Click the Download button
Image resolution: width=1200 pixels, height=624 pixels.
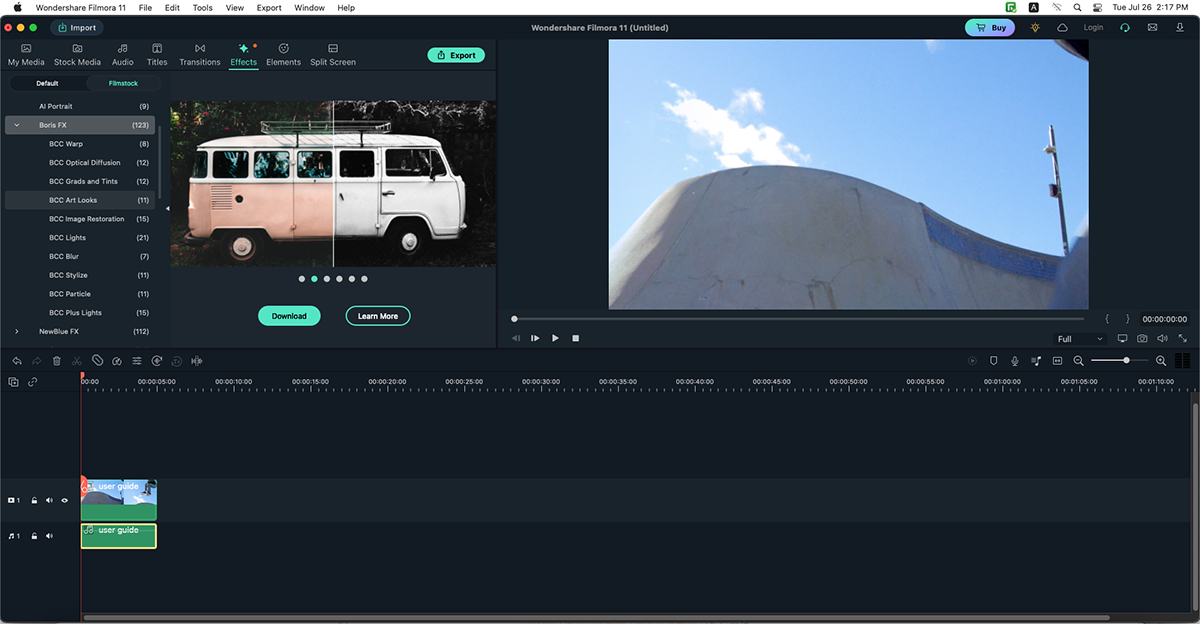tap(289, 316)
